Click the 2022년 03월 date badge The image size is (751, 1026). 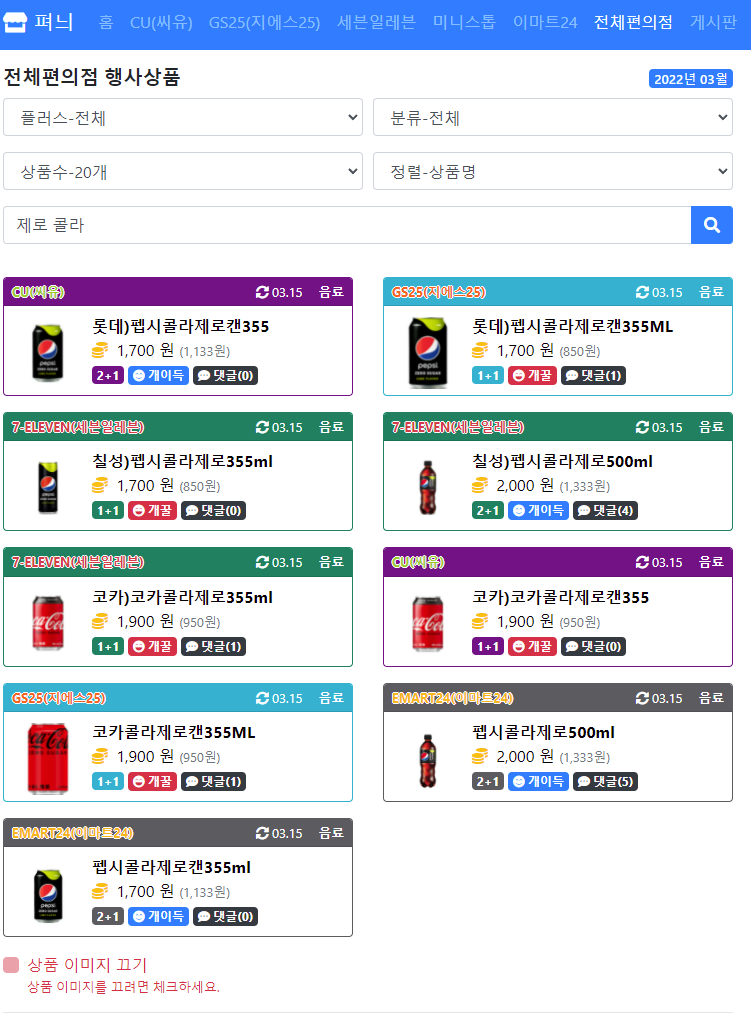click(691, 79)
